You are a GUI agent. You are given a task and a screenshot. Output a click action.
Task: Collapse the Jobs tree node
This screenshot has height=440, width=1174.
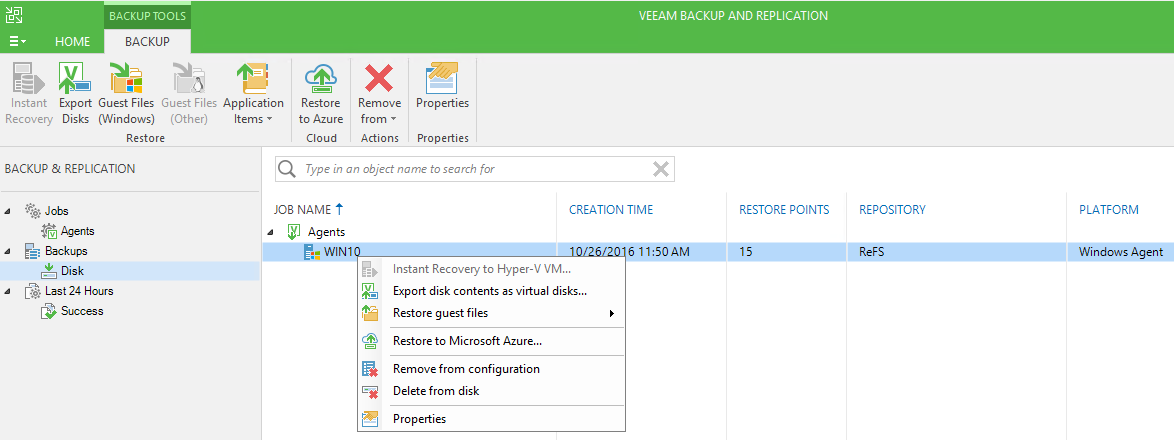(x=7, y=212)
